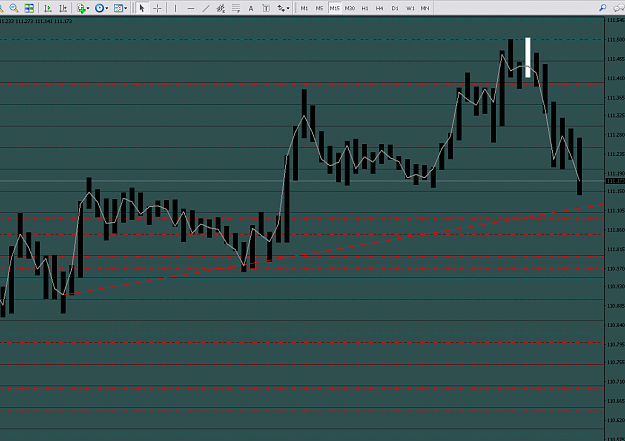This screenshot has height=441, width=625.
Task: Expand the Periods dropdown arrow
Action: [x=106, y=8]
